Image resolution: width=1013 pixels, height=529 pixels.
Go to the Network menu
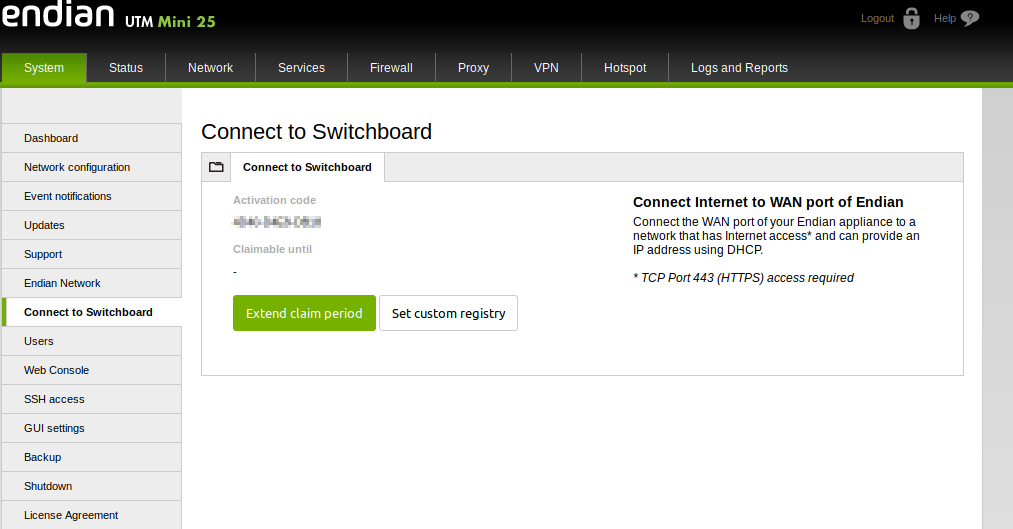pyautogui.click(x=210, y=68)
